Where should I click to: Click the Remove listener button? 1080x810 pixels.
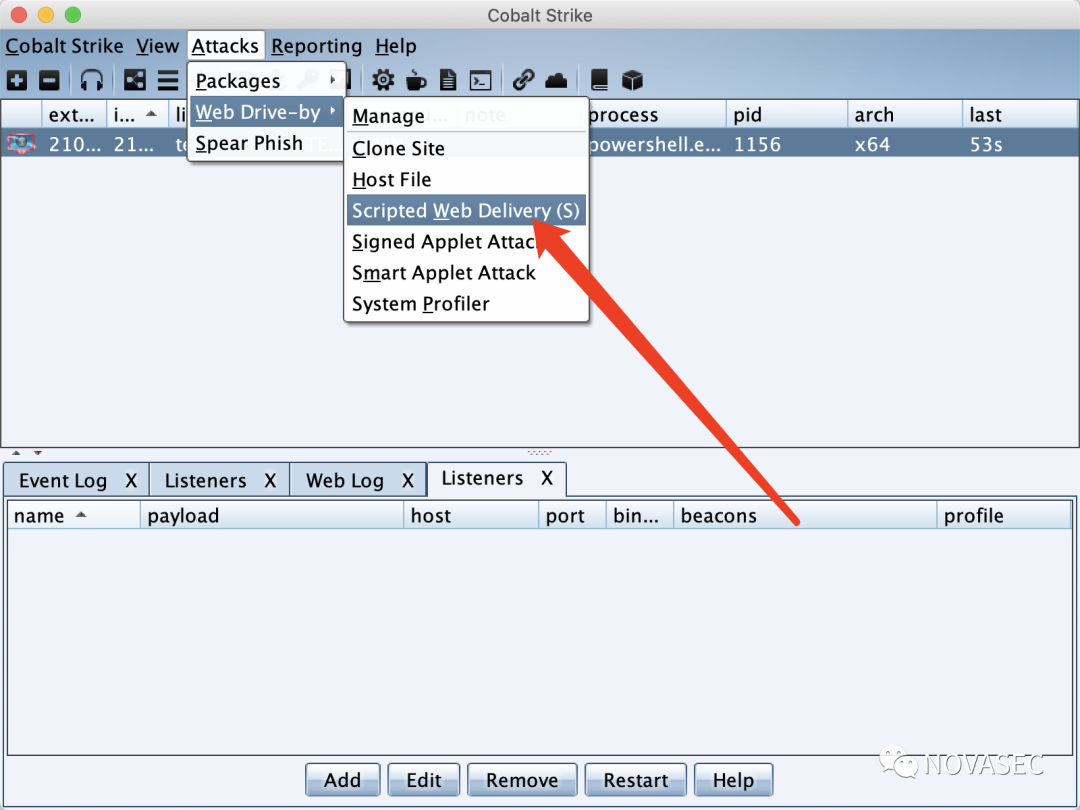(522, 780)
